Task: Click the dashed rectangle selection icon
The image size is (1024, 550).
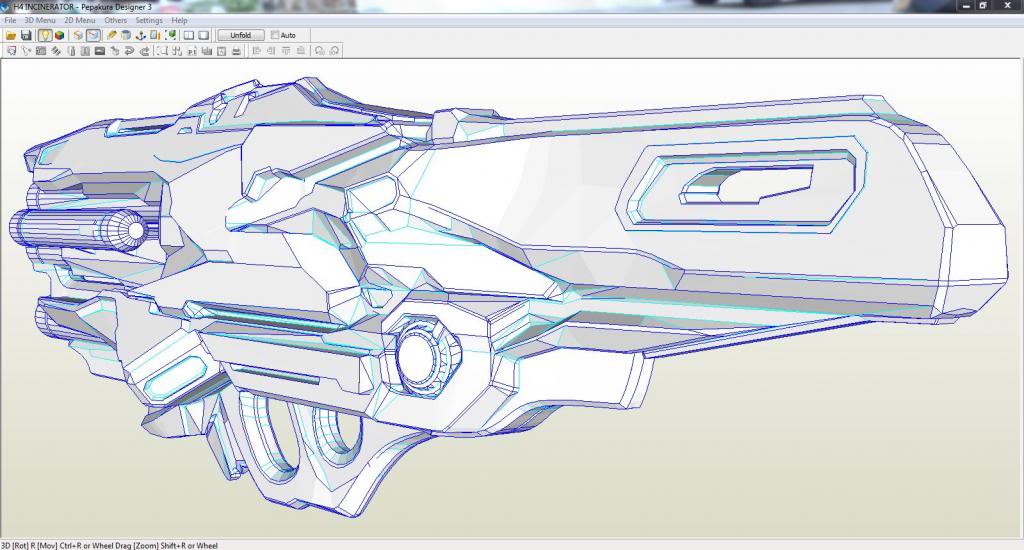Action: coord(162,51)
